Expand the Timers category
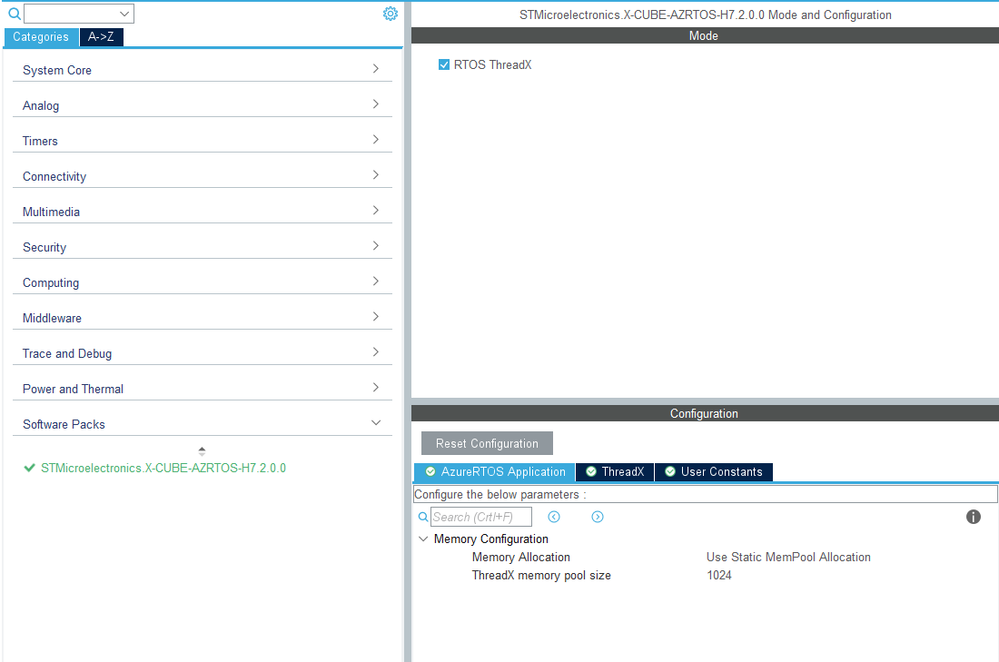Viewport: 999px width, 662px height. click(x=202, y=140)
